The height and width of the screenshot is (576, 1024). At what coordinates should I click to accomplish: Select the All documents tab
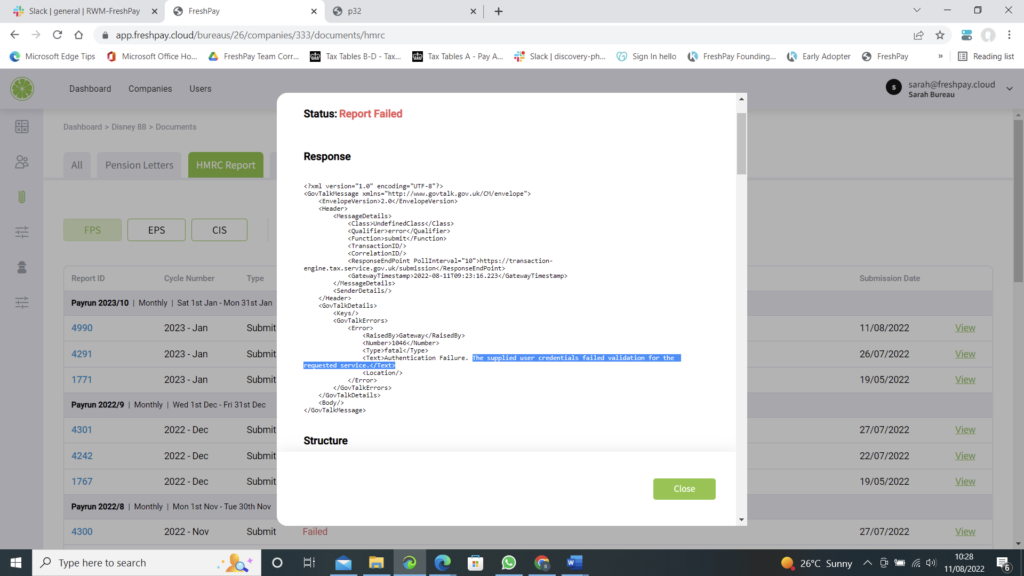pos(77,165)
